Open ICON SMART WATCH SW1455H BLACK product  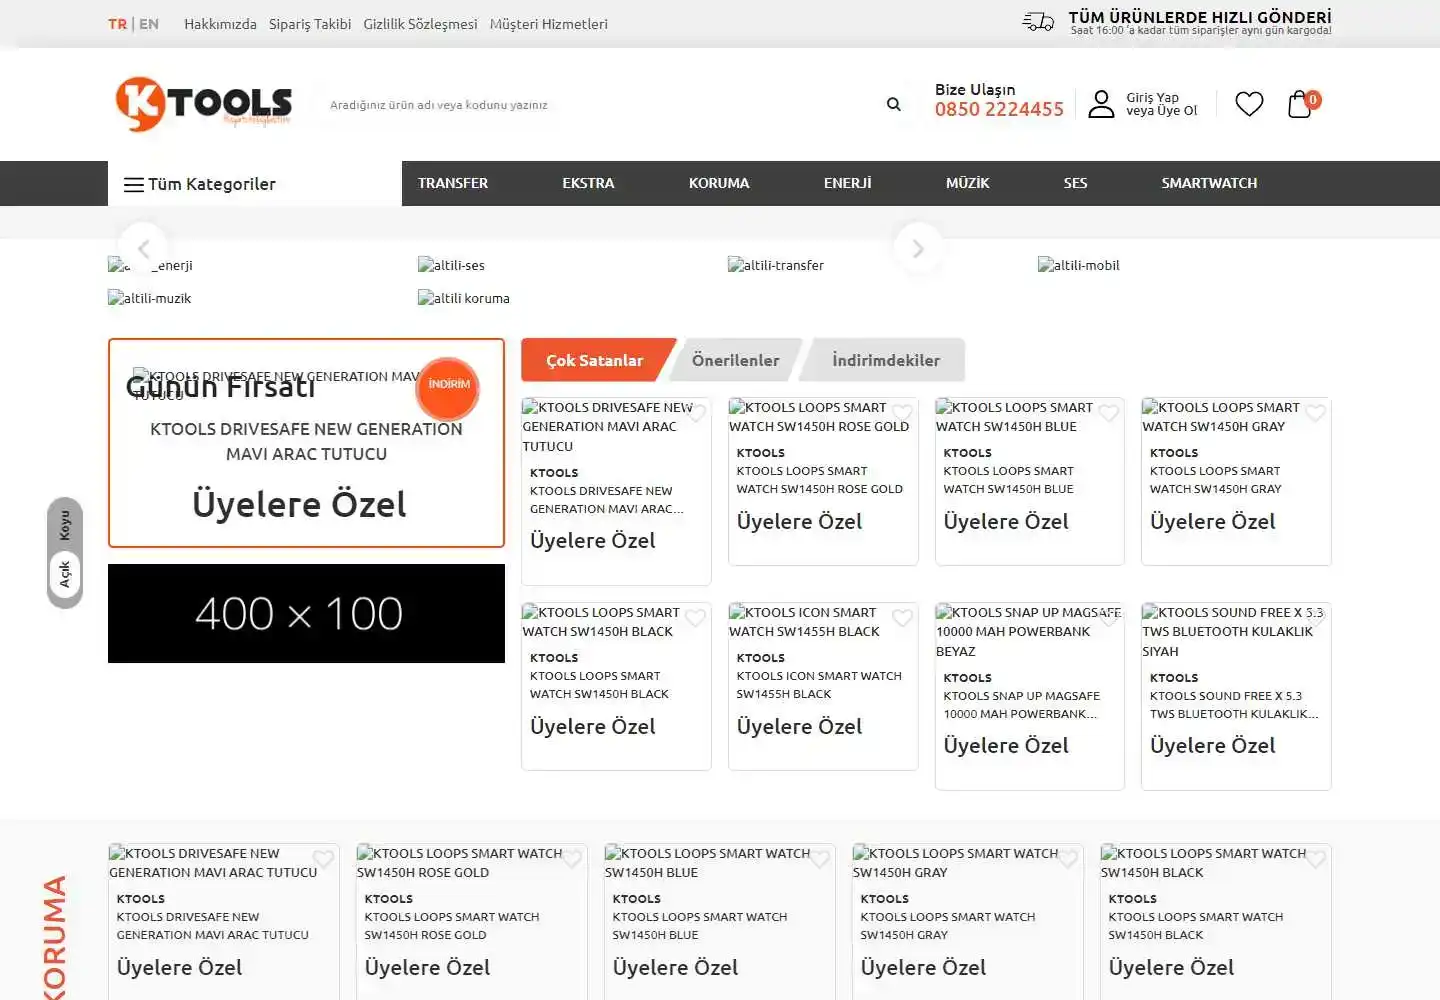point(819,685)
